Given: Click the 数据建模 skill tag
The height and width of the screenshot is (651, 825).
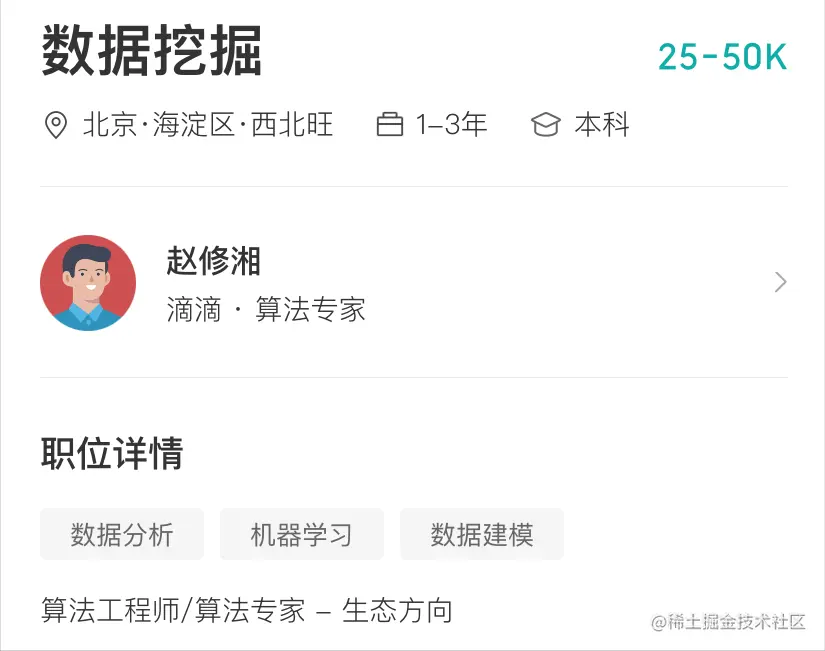Looking at the screenshot, I should click(482, 534).
